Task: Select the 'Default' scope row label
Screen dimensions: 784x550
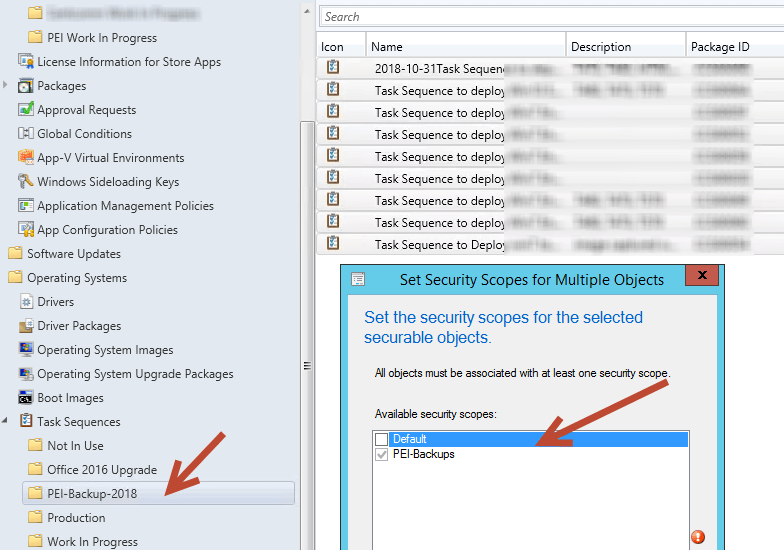Action: click(410, 439)
